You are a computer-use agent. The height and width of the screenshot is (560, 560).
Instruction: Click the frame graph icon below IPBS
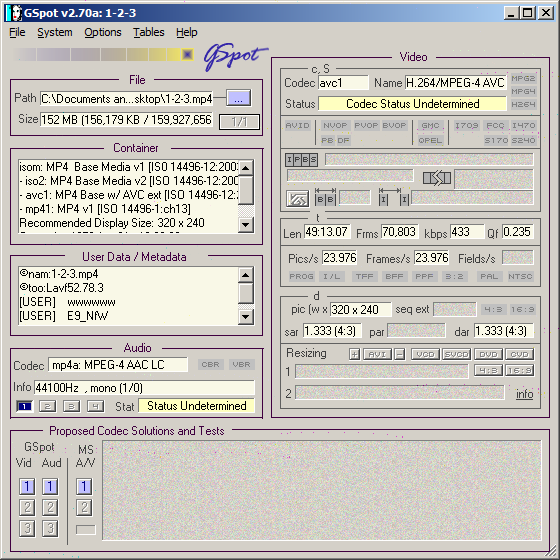pos(298,199)
